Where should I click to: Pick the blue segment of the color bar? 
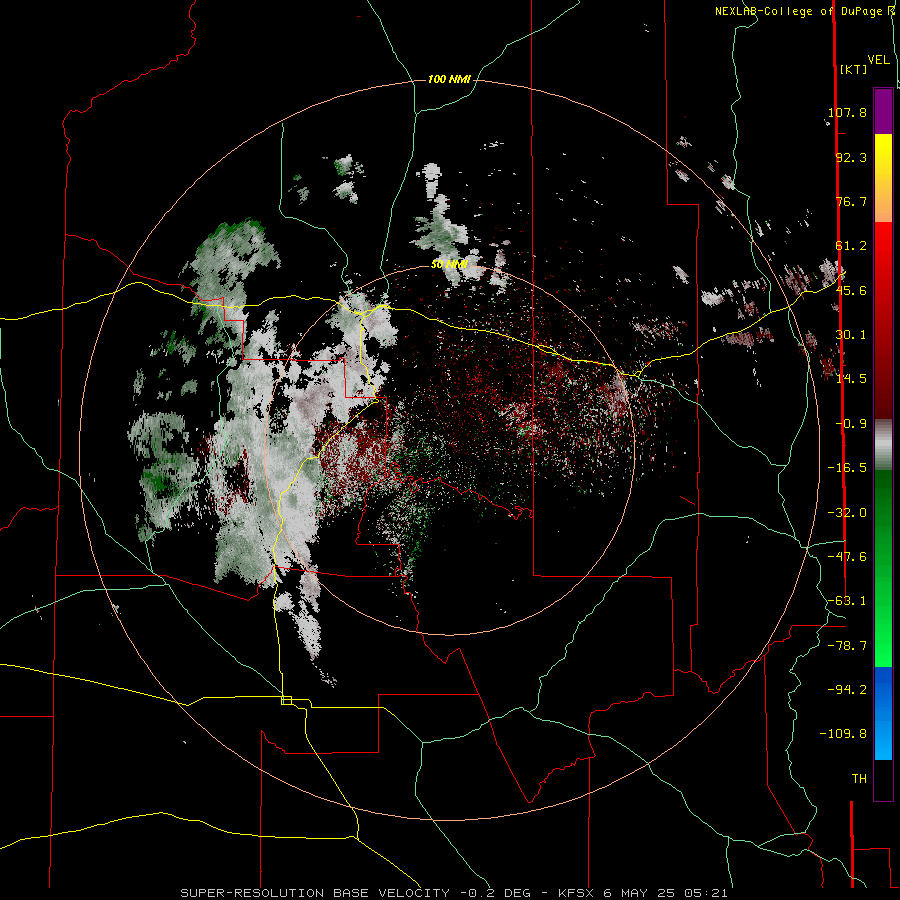(883, 713)
